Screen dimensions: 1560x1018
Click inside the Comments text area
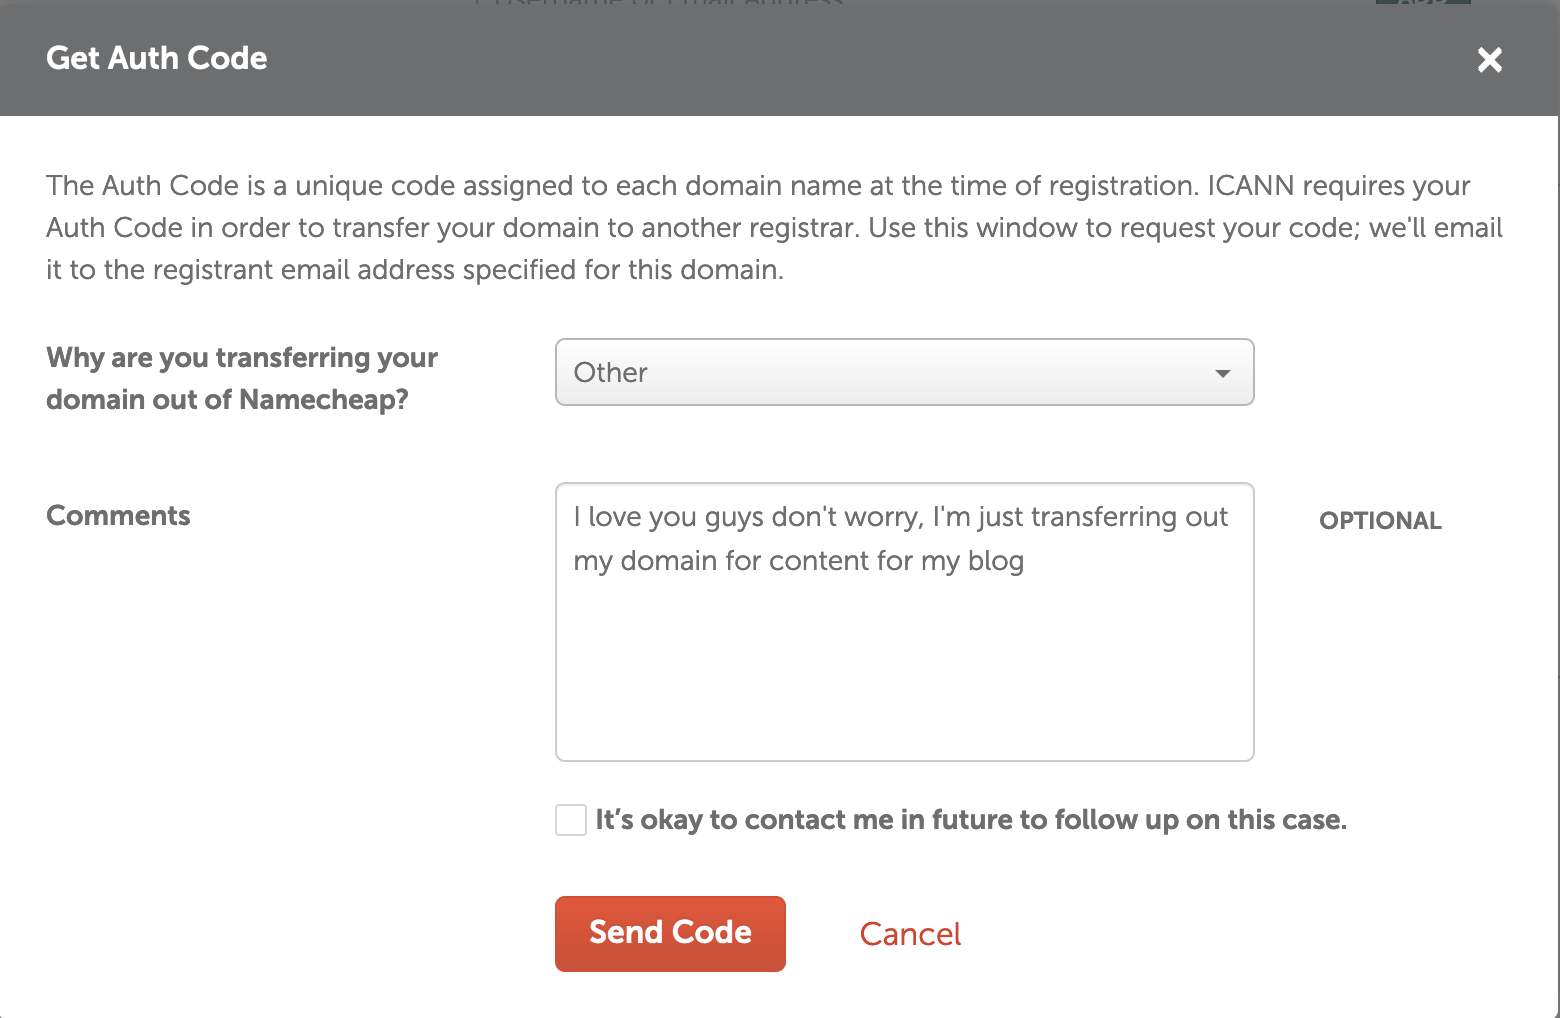904,622
